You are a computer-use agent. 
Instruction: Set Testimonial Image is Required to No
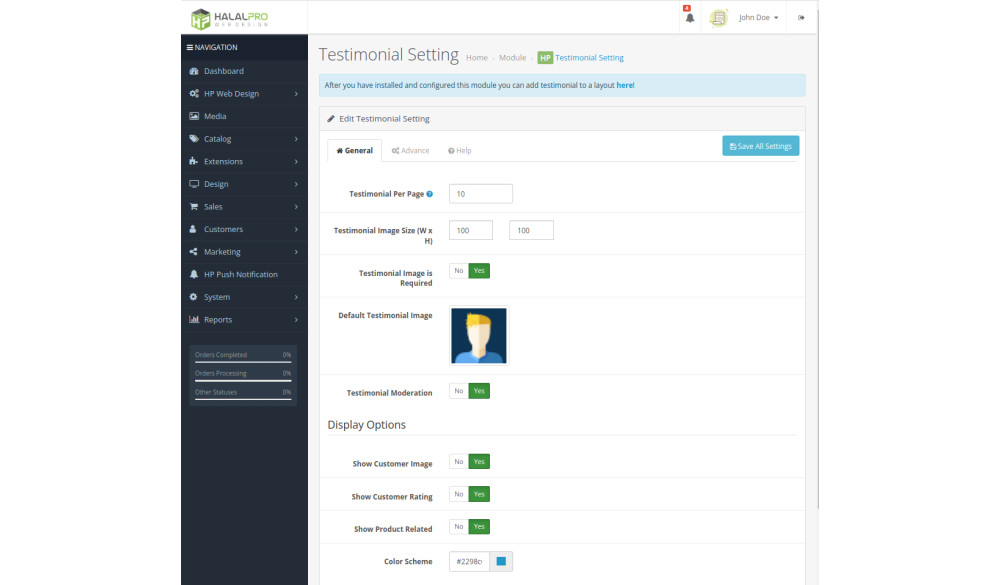coord(459,271)
